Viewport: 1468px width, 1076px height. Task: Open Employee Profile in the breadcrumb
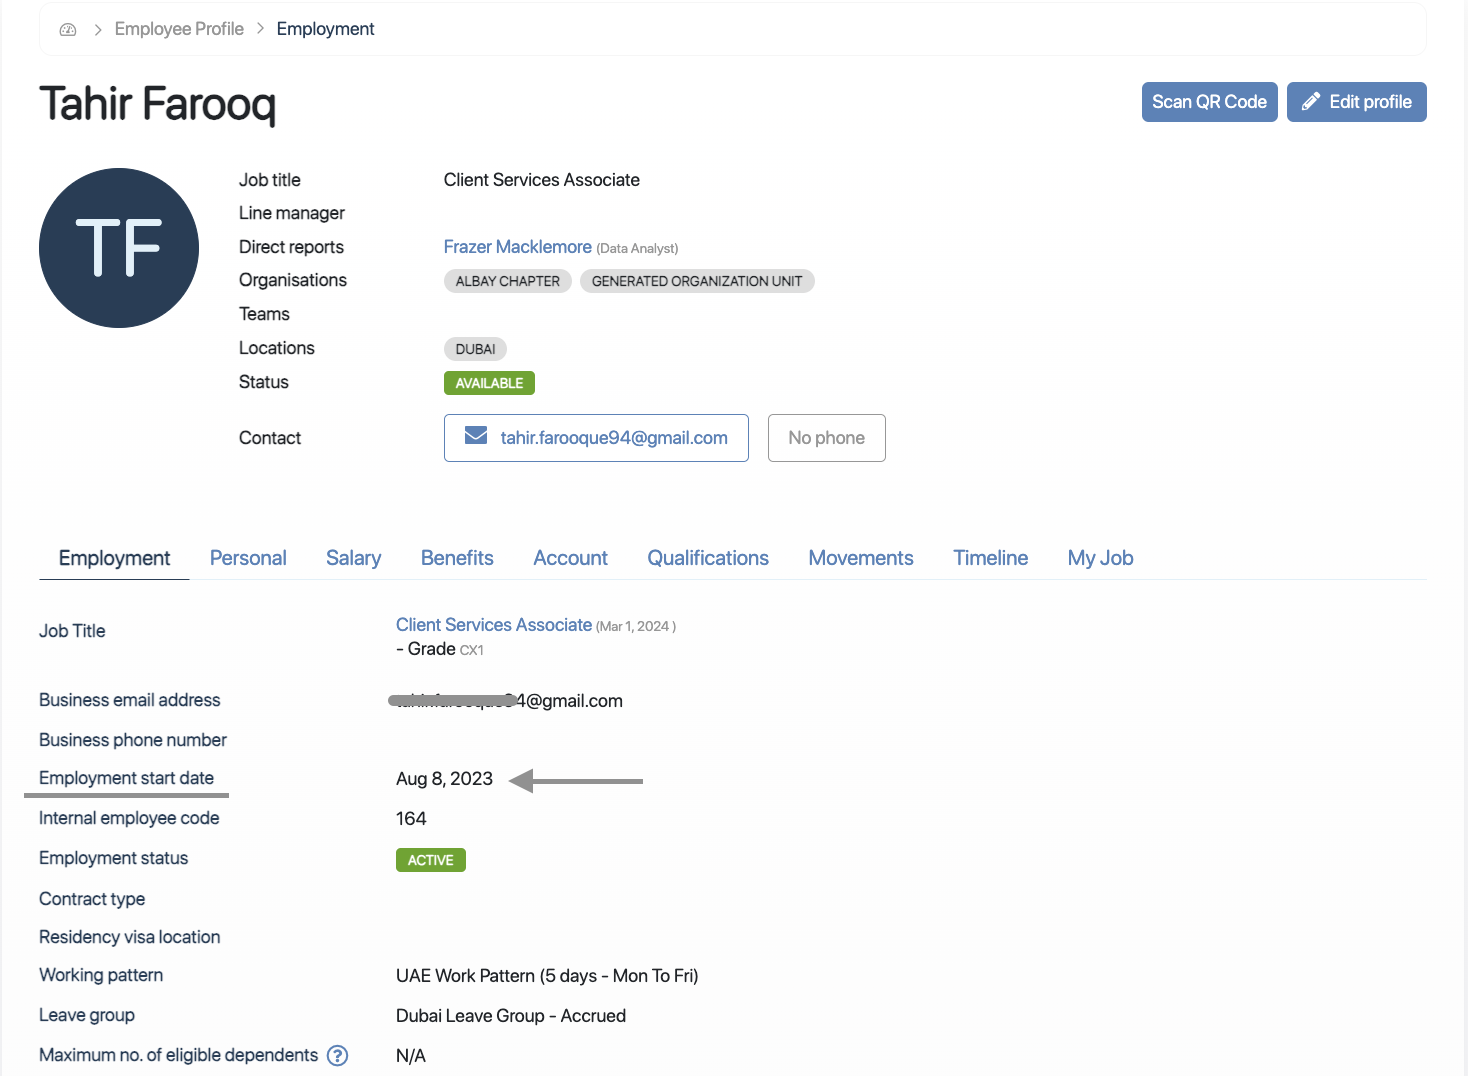(x=179, y=29)
